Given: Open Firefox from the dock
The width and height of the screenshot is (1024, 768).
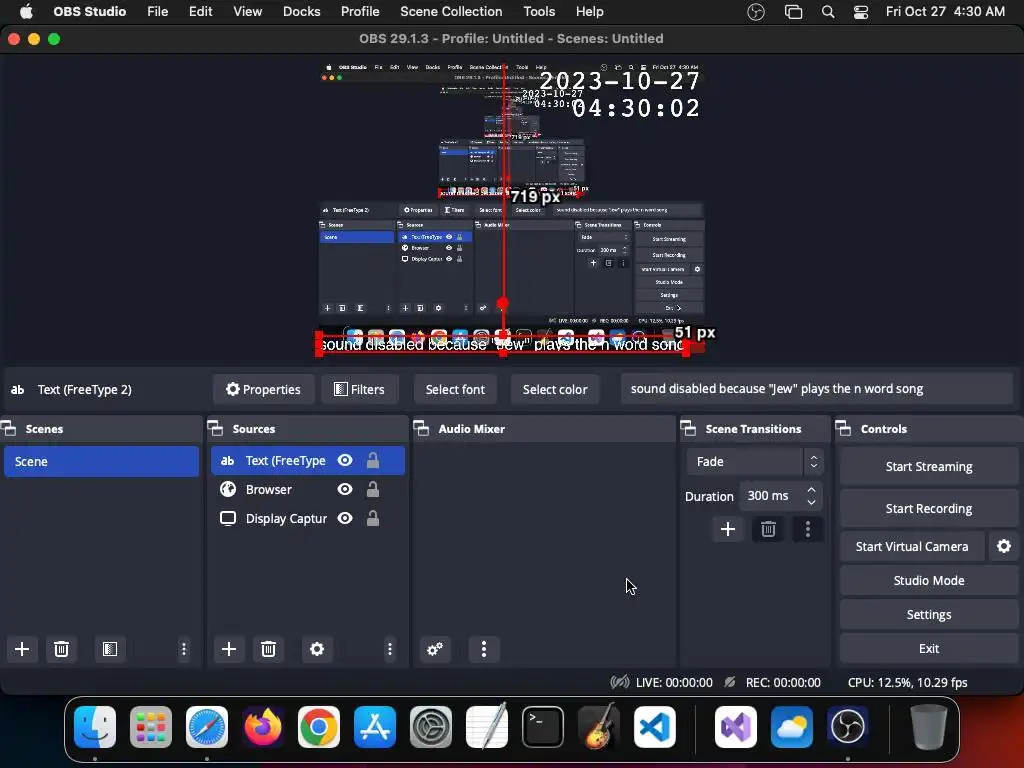Looking at the screenshot, I should point(263,727).
